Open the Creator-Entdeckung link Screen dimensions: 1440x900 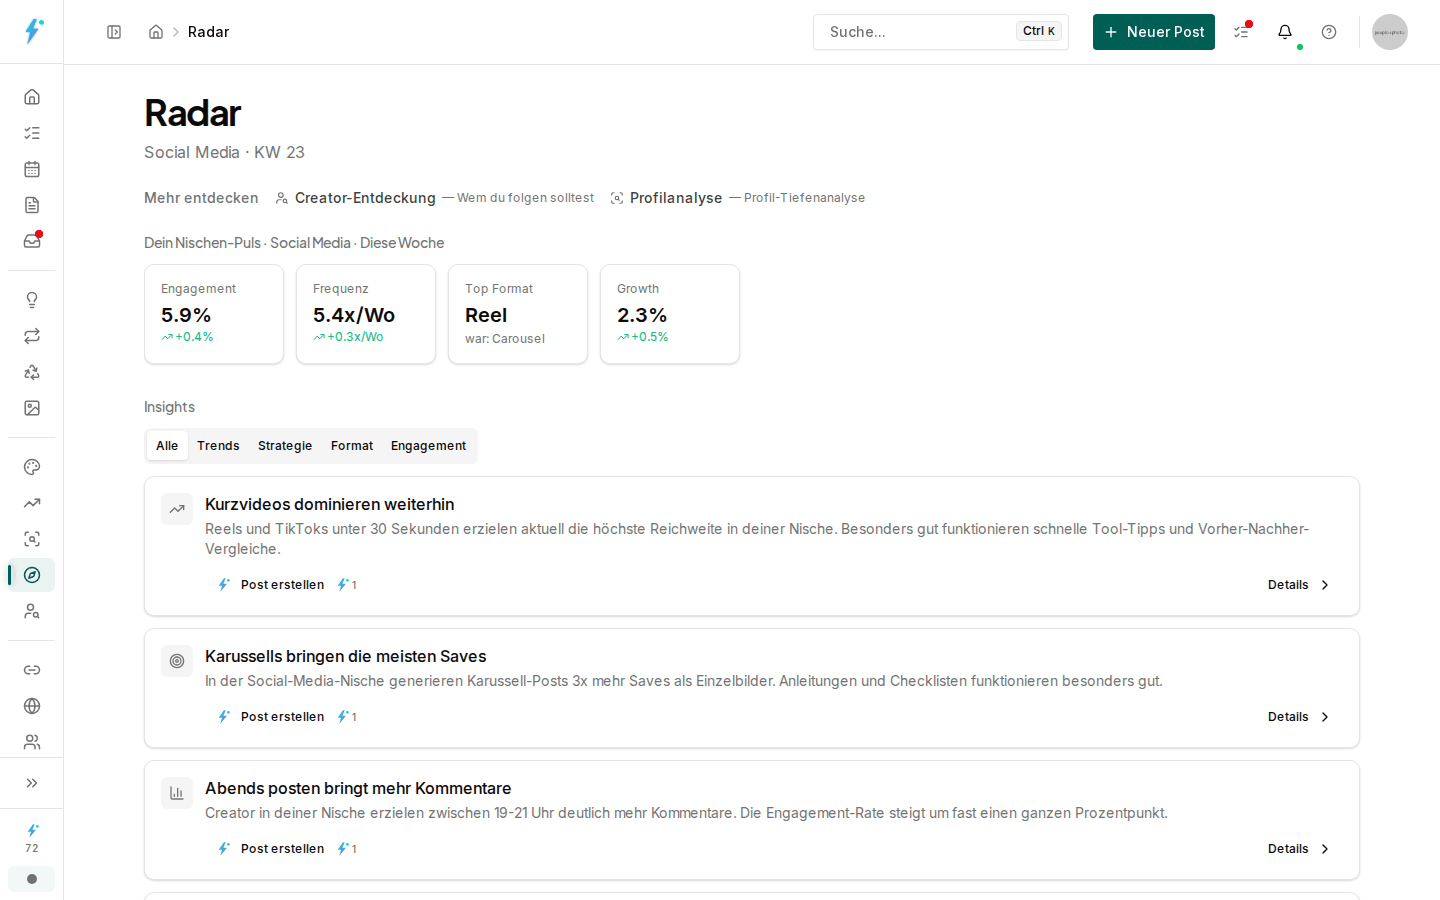365,198
